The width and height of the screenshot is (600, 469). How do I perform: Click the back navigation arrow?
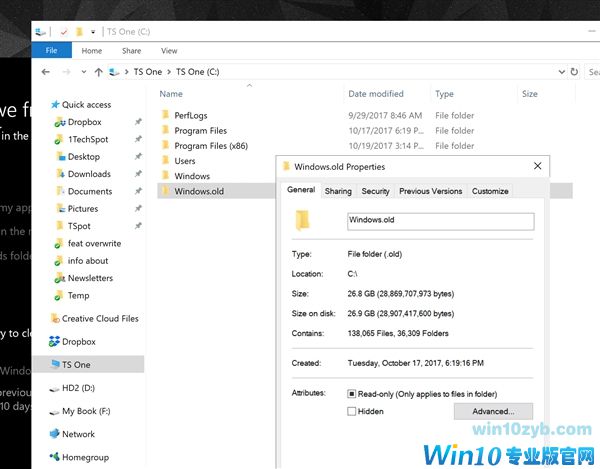(x=46, y=72)
